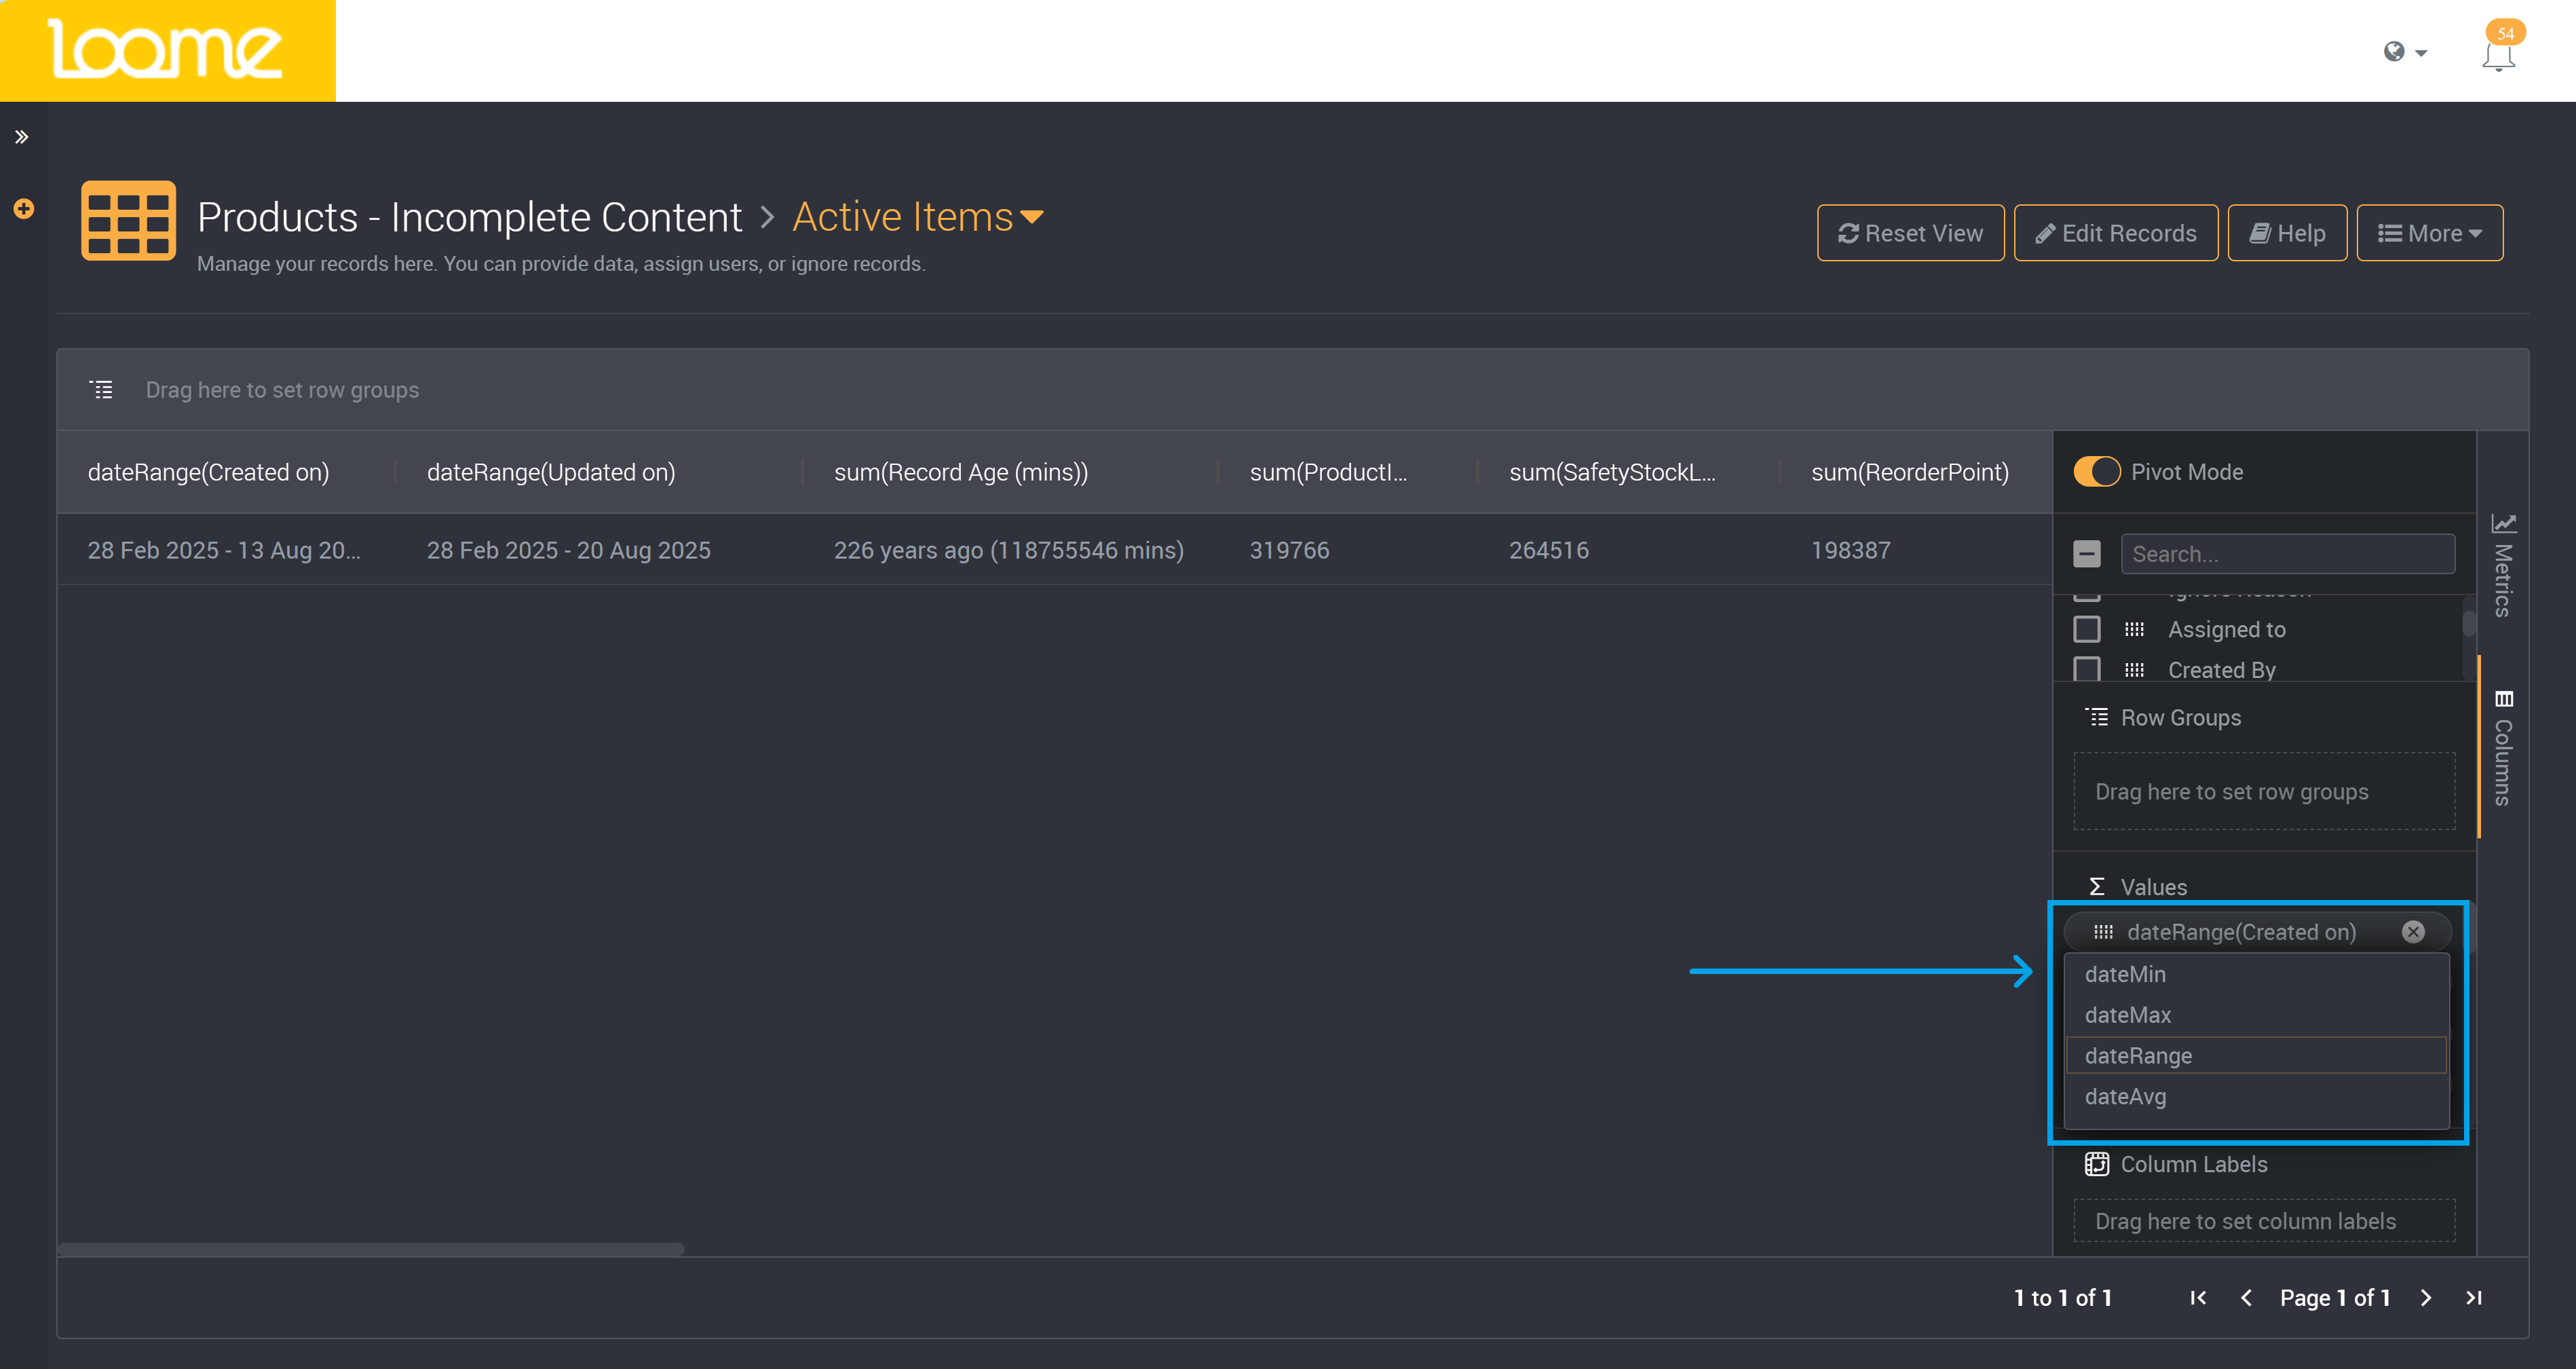Click the 226 years ago record age cell

1008,550
